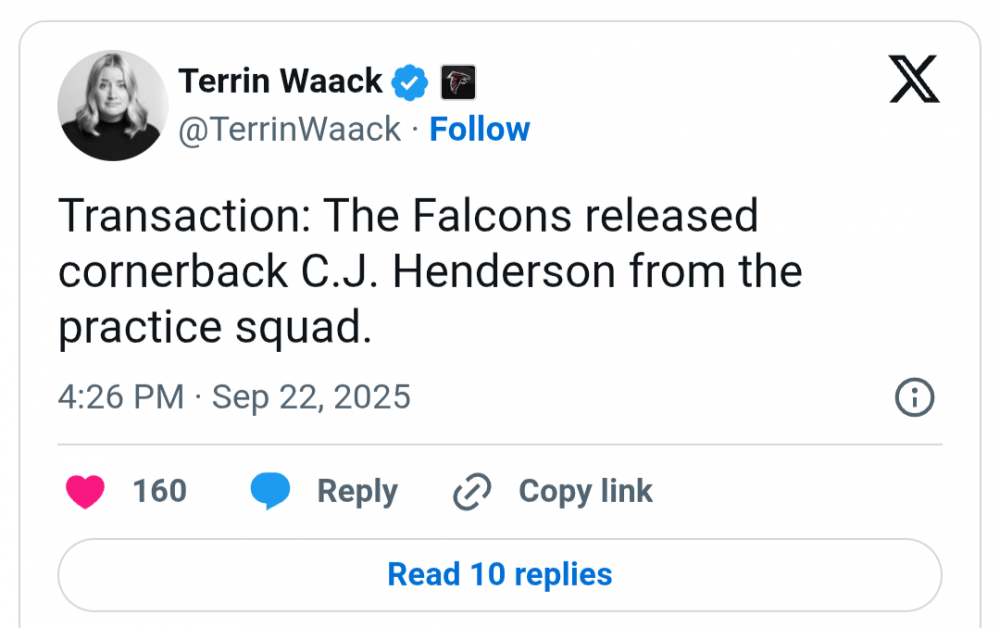This screenshot has width=1000, height=628.
Task: Click the Reply label
Action: [x=357, y=491]
